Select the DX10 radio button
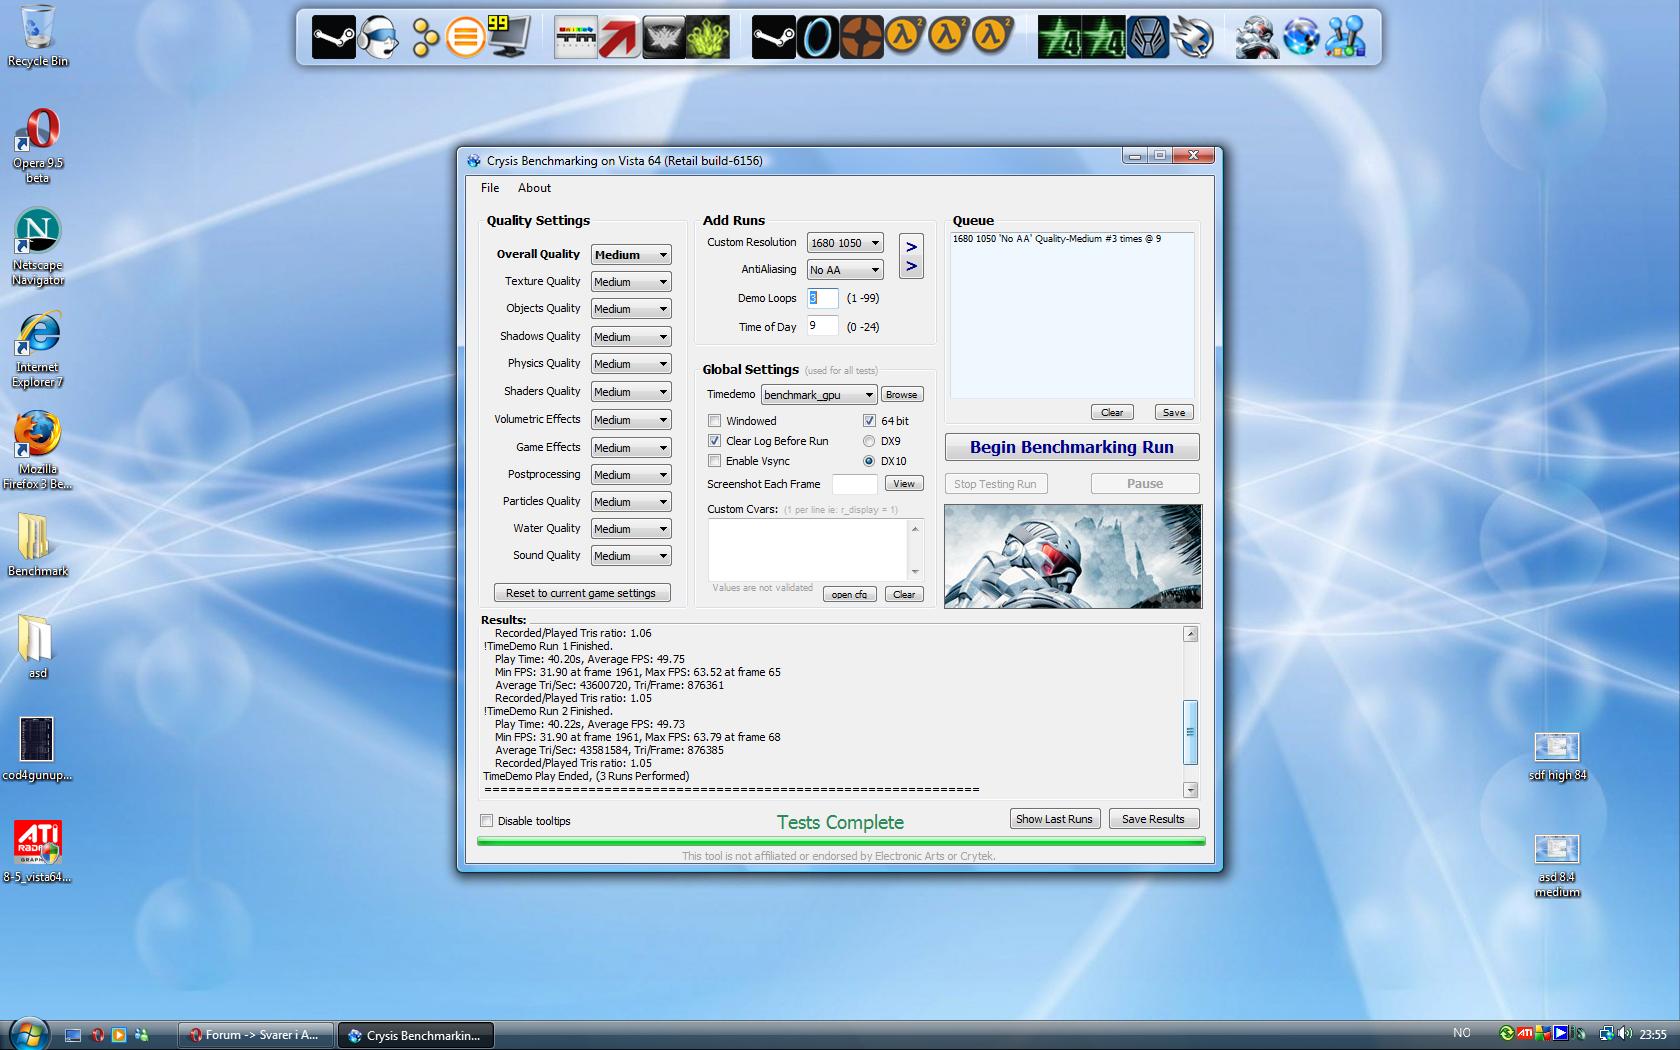Screen dimensions: 1680x1050 pyautogui.click(x=869, y=461)
